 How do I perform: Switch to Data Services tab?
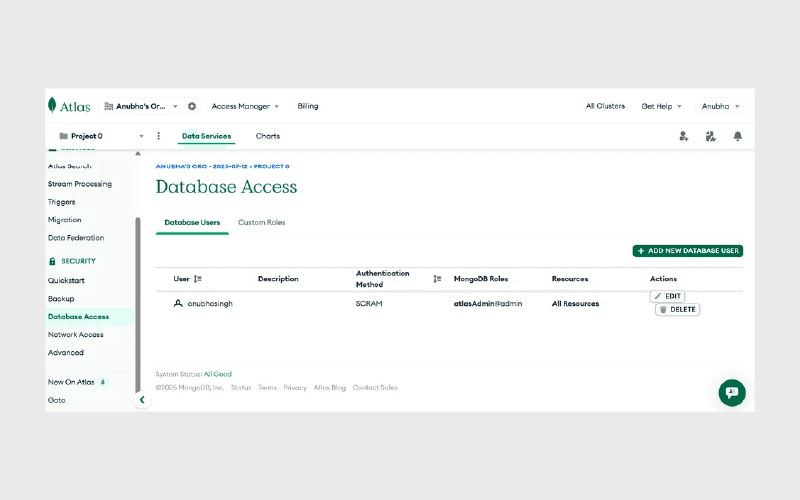click(x=207, y=136)
